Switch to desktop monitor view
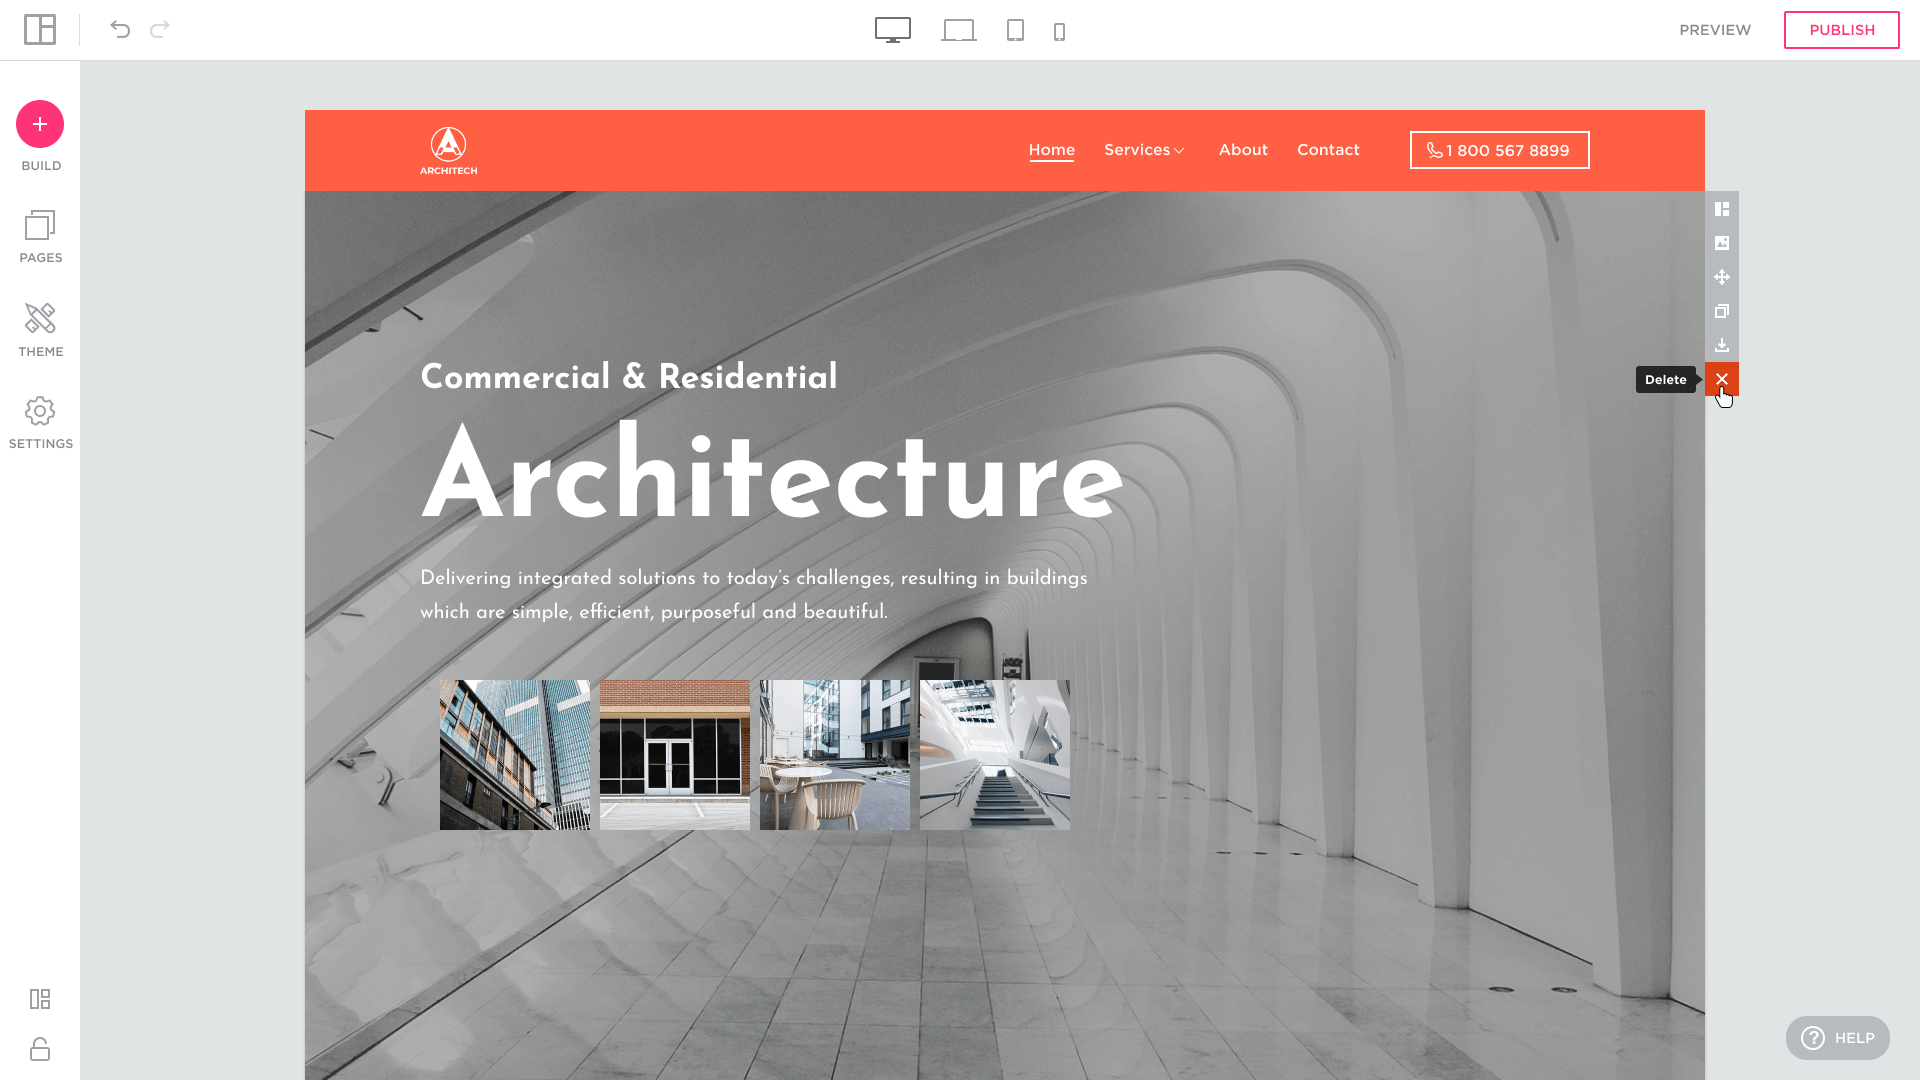1920x1080 pixels. [x=893, y=30]
